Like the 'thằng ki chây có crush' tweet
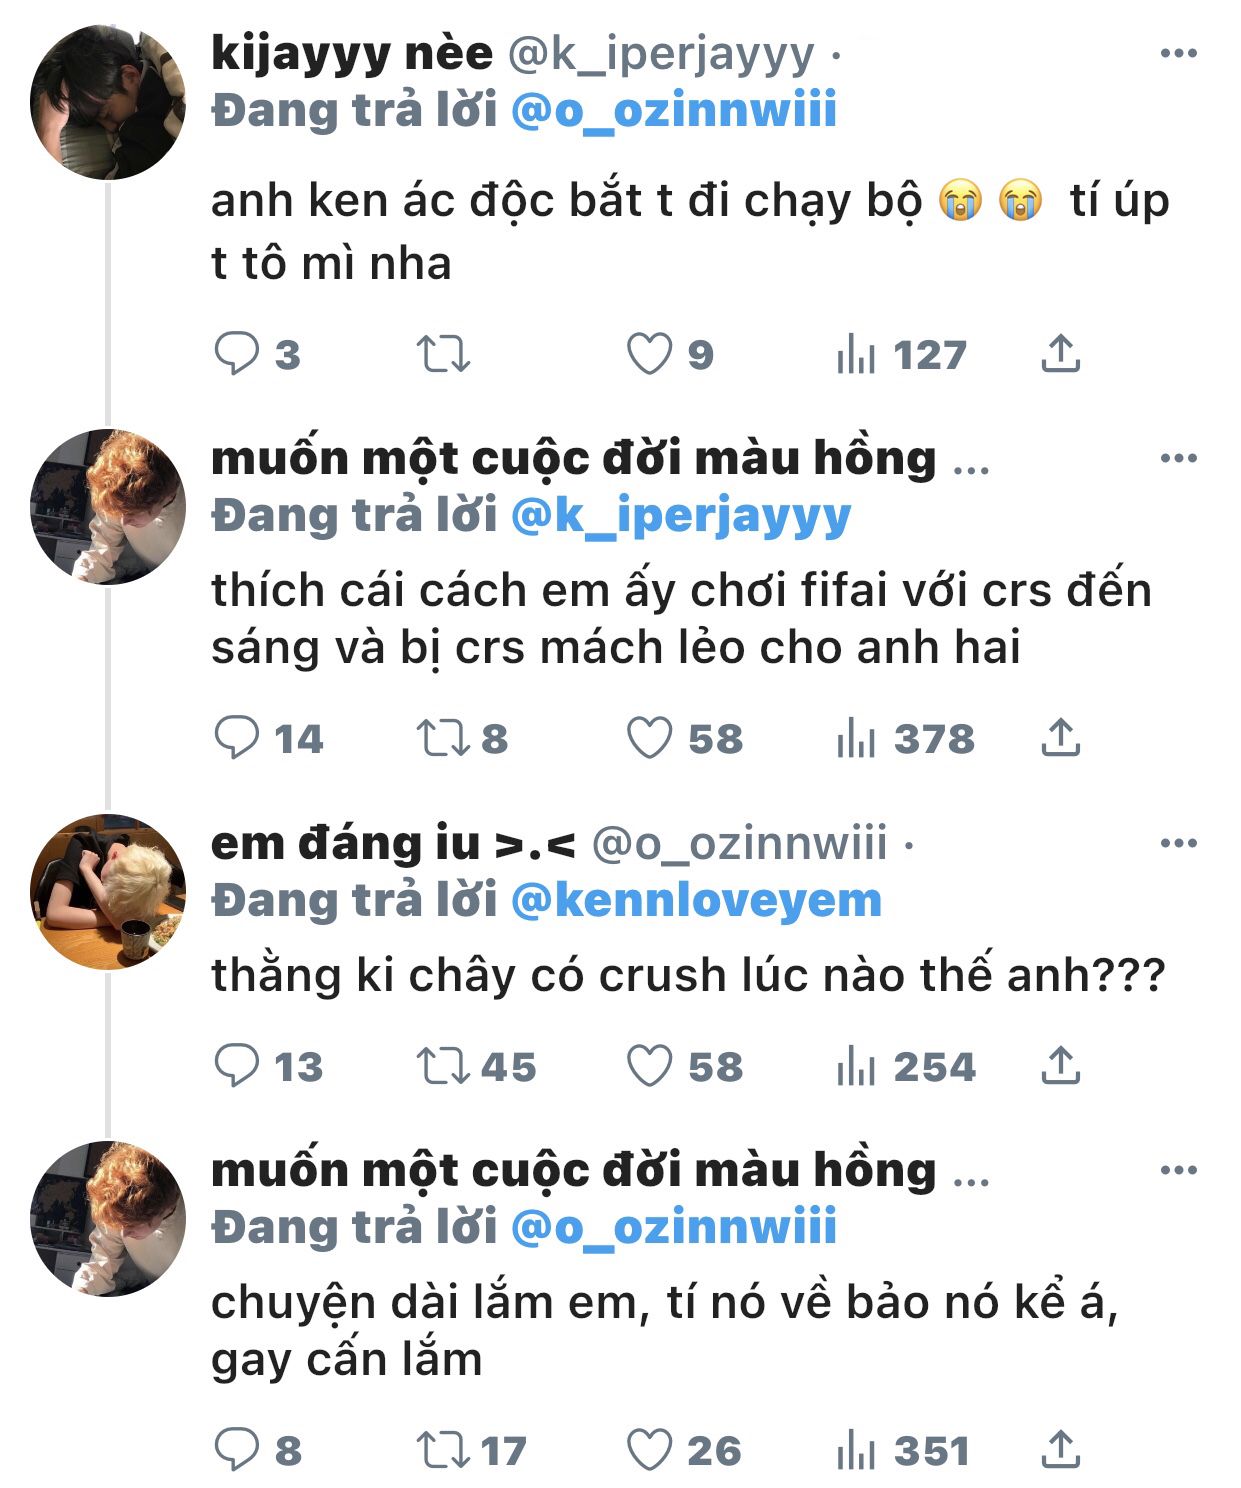Image resolution: width=1241 pixels, height=1488 pixels. pos(650,1066)
